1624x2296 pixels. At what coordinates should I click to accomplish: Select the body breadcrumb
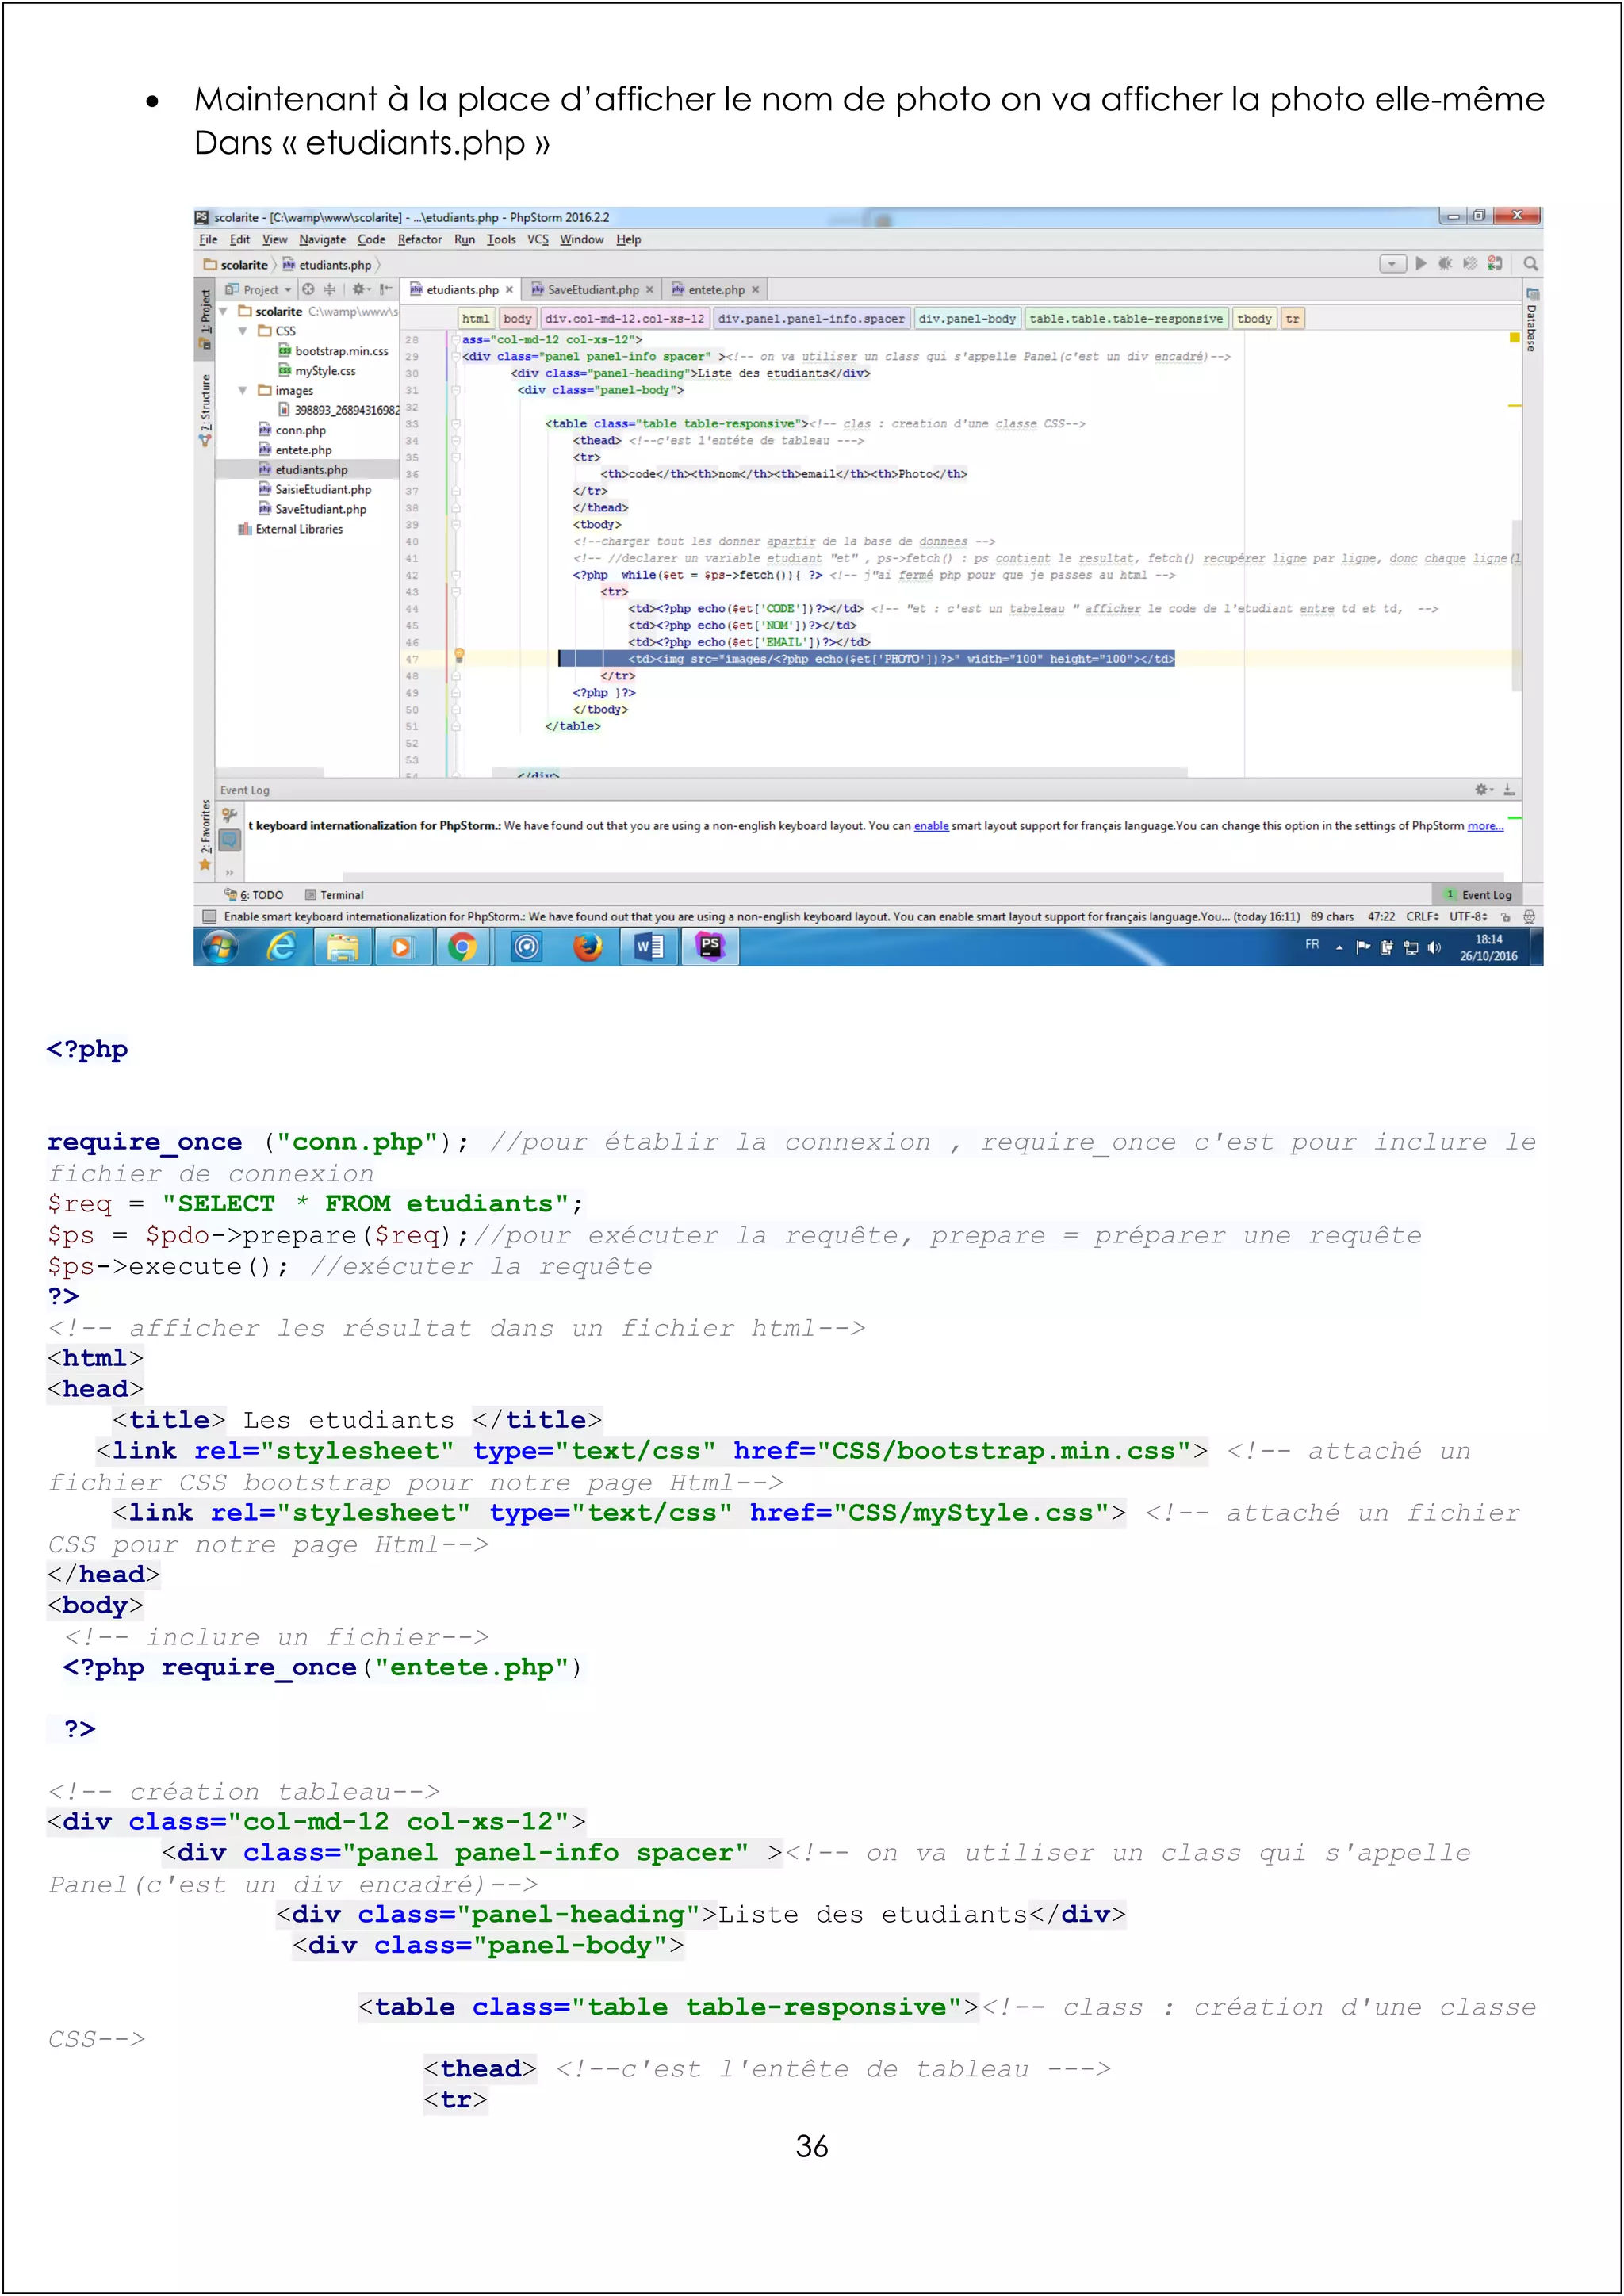[517, 319]
